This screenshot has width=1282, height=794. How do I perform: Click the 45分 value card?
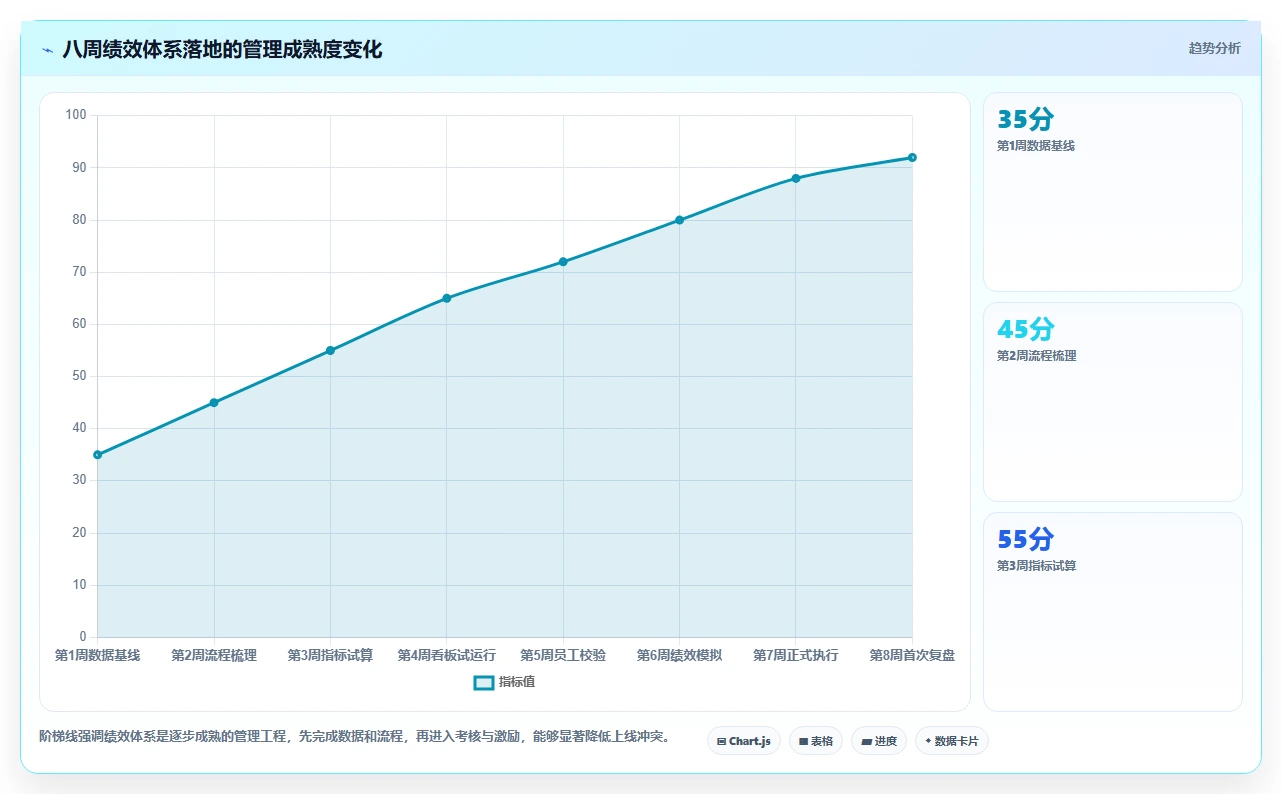point(1113,402)
